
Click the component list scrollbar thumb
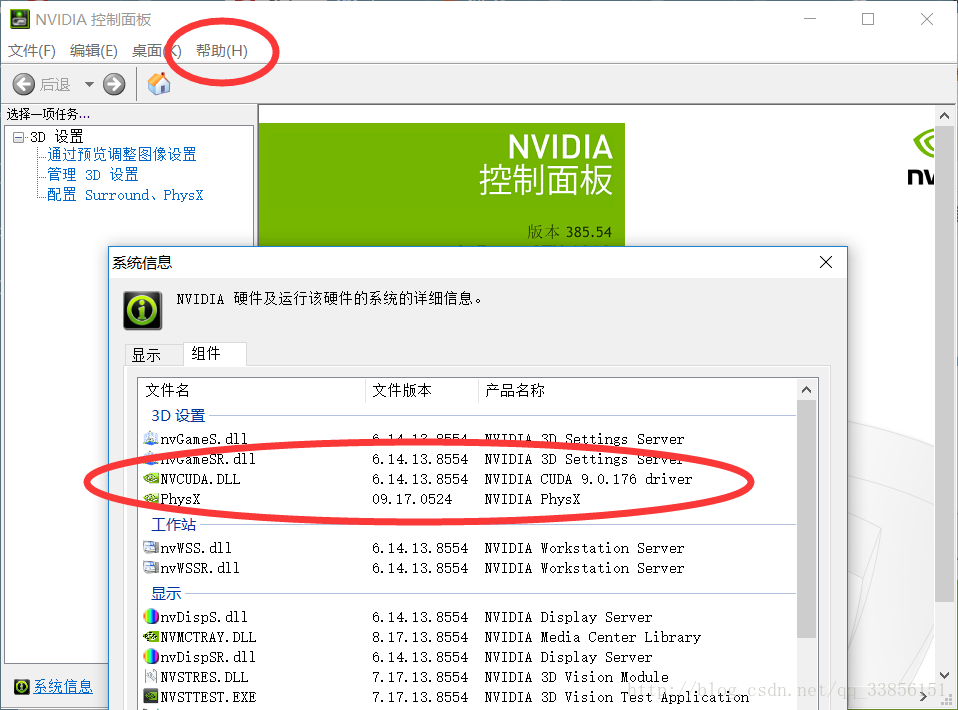(806, 519)
